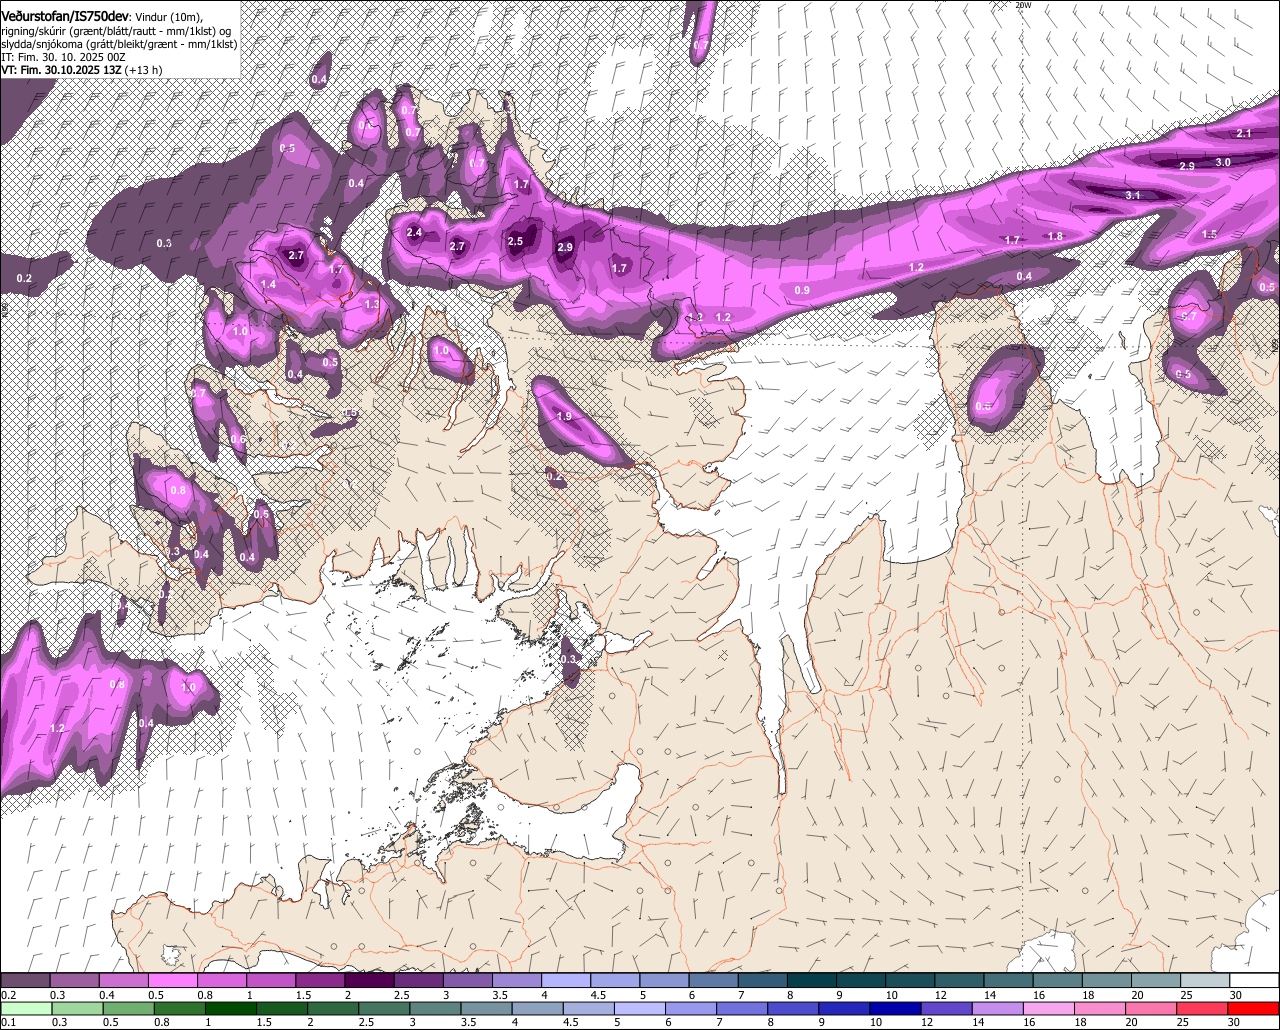This screenshot has width=1280, height=1030.
Task: Click the '1.4' precipitation value on the map
Action: point(268,285)
